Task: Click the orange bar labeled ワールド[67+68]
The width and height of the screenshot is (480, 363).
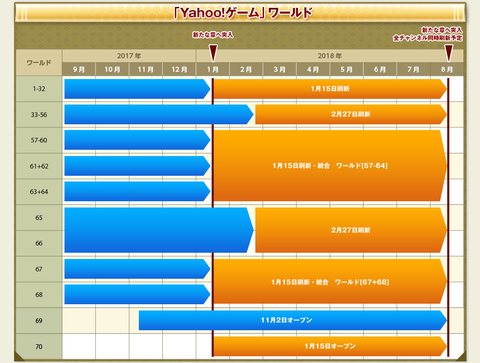Action: click(x=330, y=282)
